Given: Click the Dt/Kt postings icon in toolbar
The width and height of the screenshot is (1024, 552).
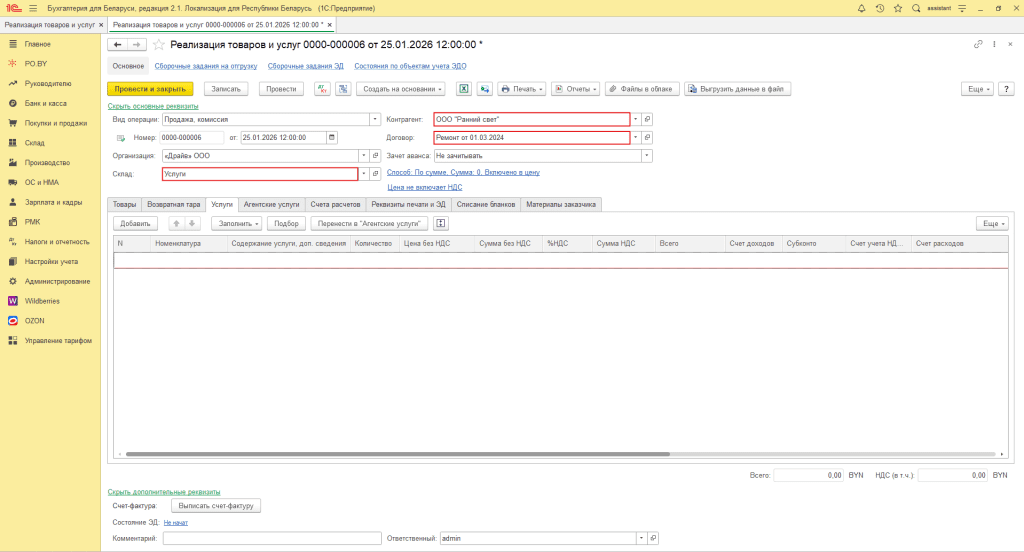Looking at the screenshot, I should 322,89.
